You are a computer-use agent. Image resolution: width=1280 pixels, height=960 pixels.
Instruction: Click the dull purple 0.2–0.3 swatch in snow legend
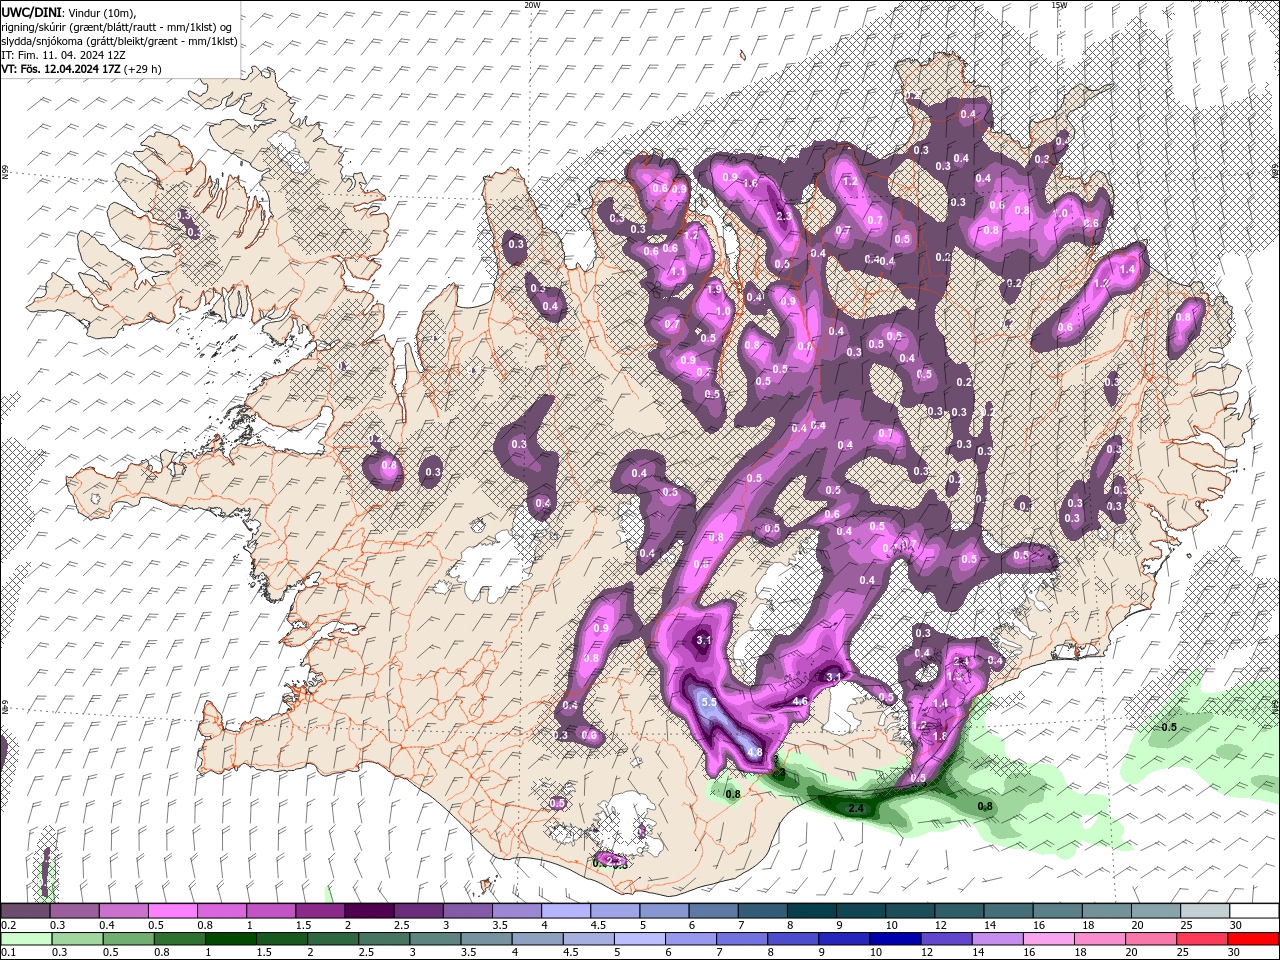click(x=25, y=911)
